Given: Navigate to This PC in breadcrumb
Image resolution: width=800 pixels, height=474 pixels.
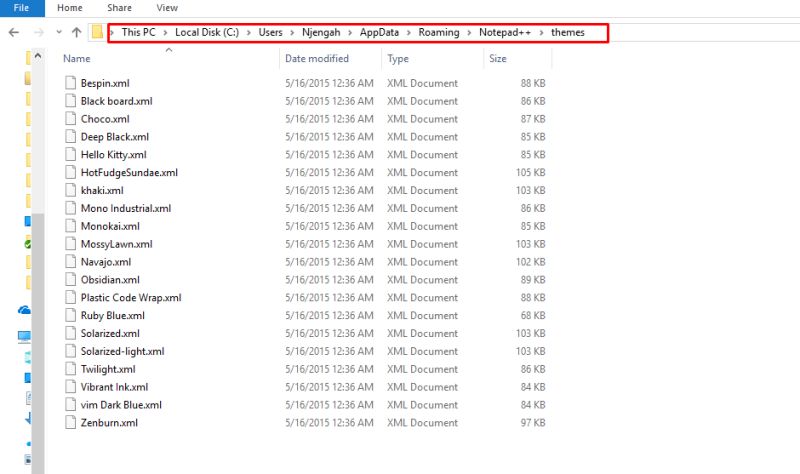Looking at the screenshot, I should pyautogui.click(x=138, y=32).
